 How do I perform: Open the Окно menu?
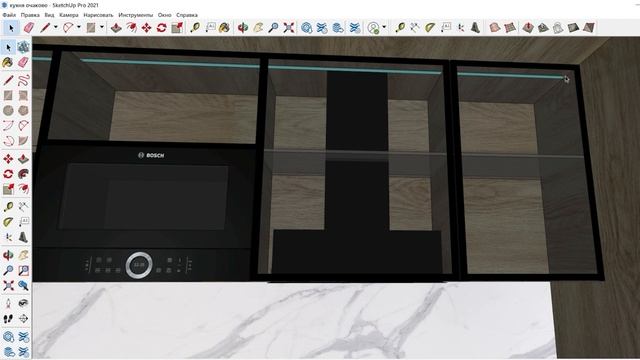pyautogui.click(x=164, y=15)
